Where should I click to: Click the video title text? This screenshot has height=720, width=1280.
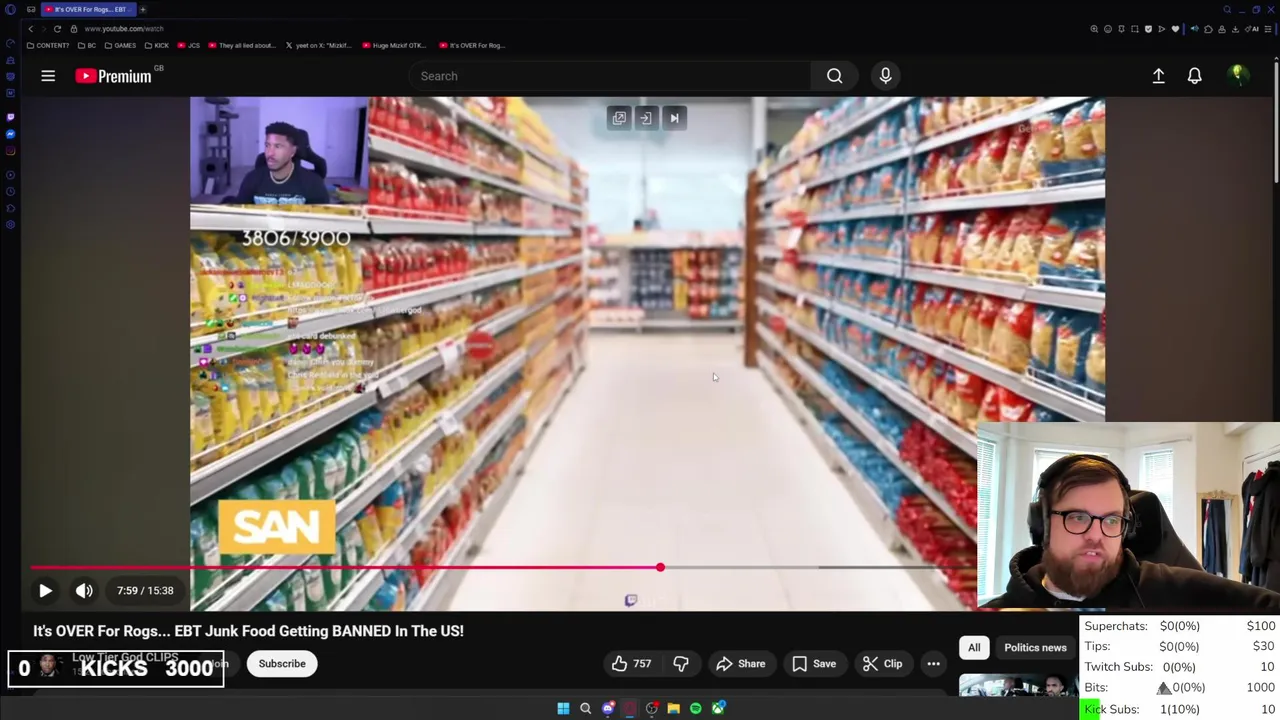tap(248, 631)
